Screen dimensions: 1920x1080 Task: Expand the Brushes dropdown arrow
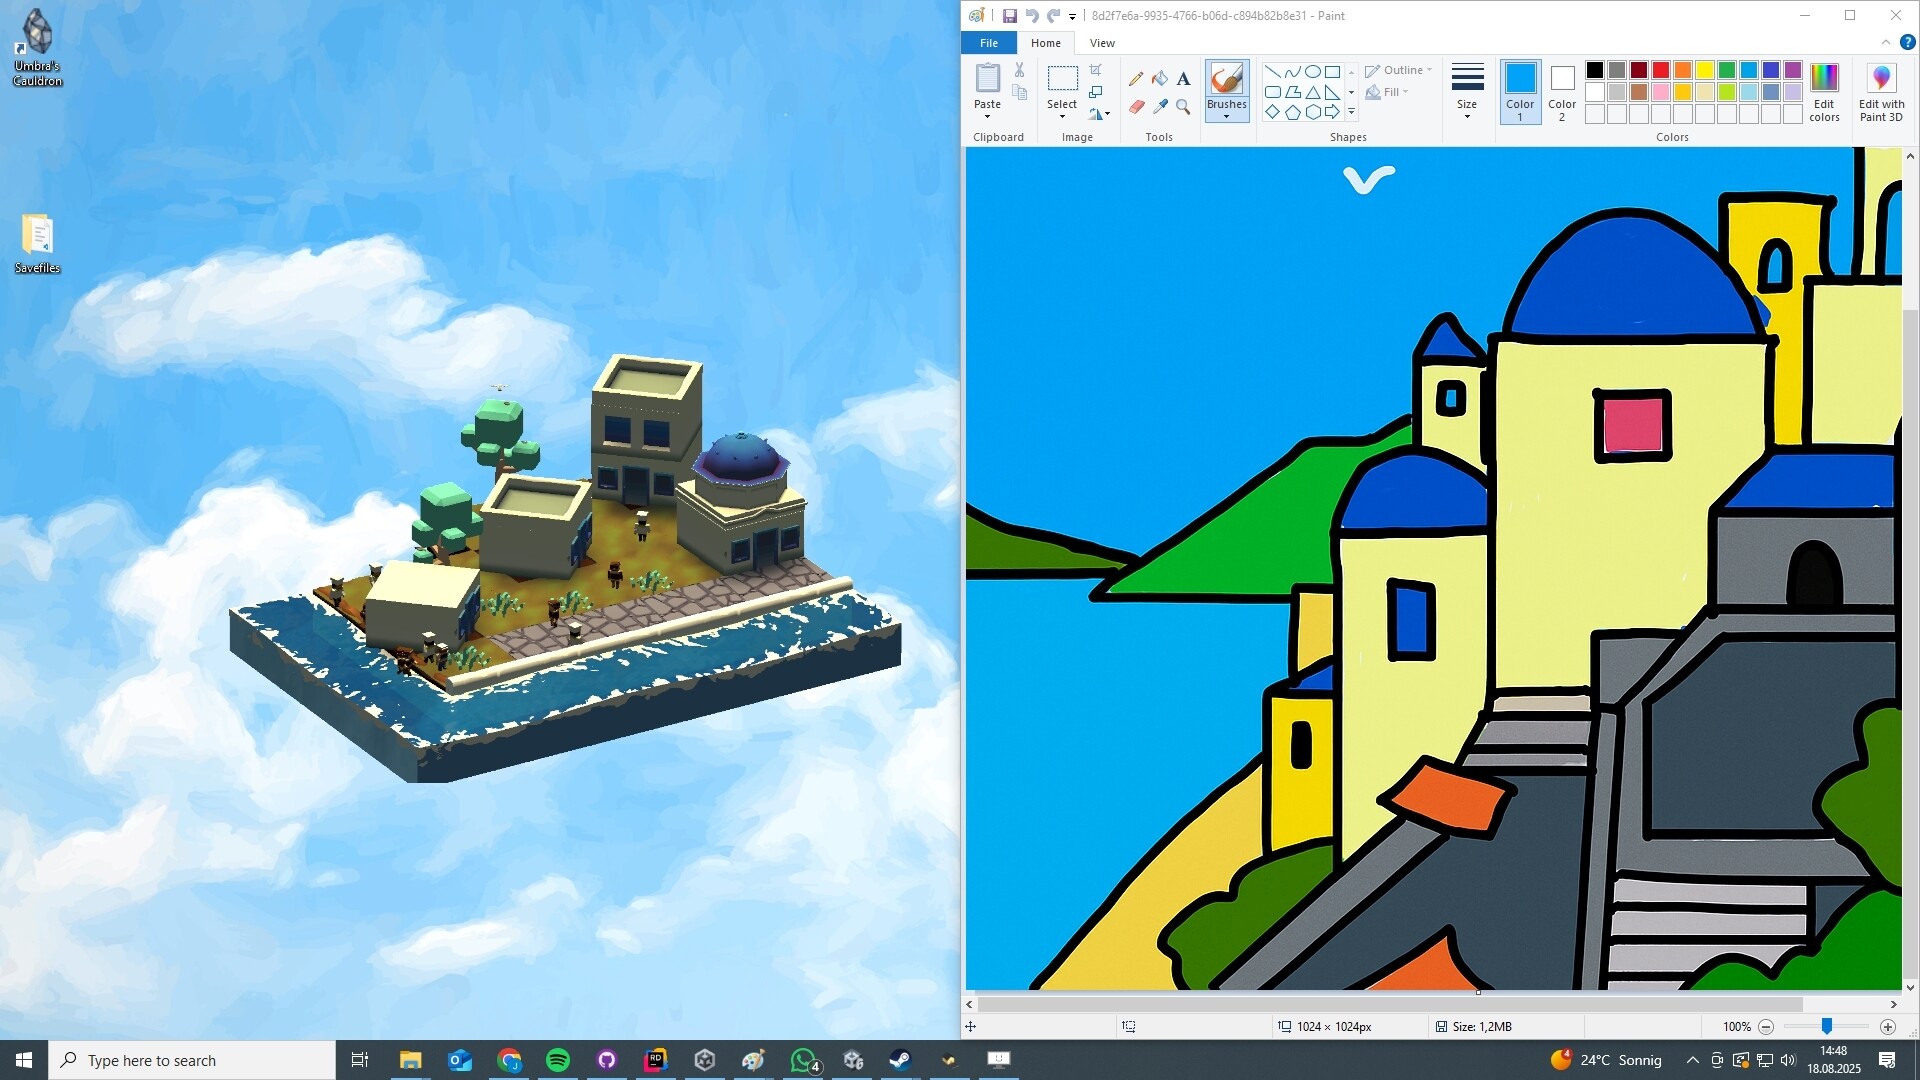[x=1227, y=117]
